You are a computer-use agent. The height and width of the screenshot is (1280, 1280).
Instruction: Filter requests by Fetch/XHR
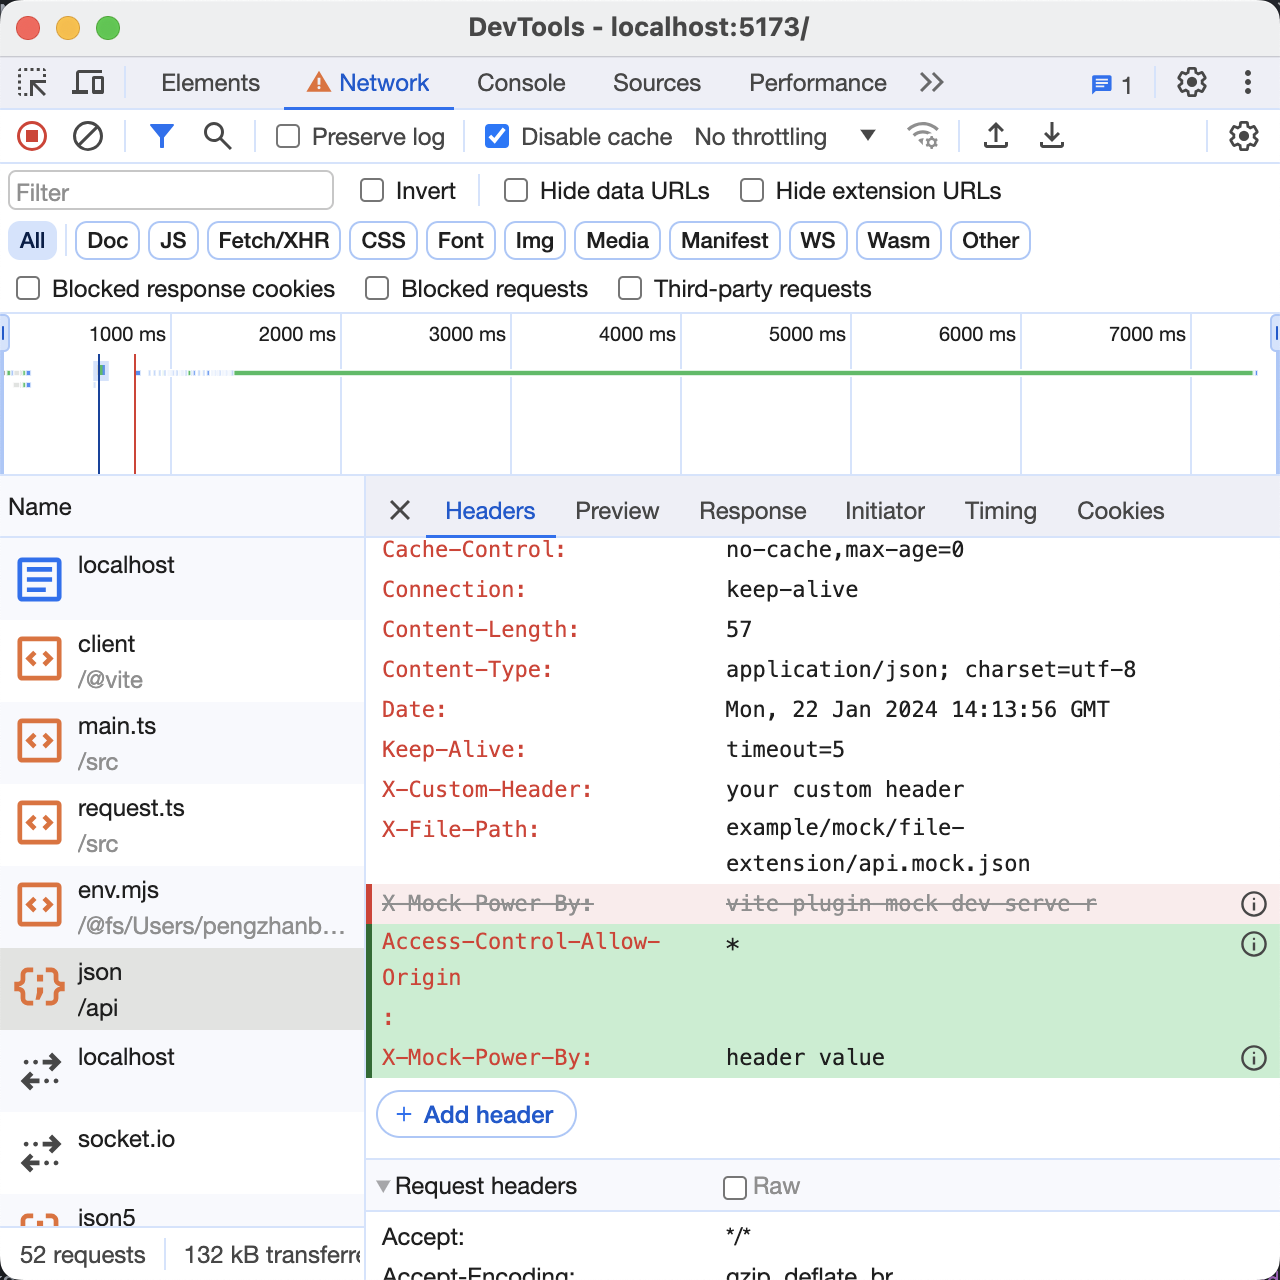click(274, 241)
